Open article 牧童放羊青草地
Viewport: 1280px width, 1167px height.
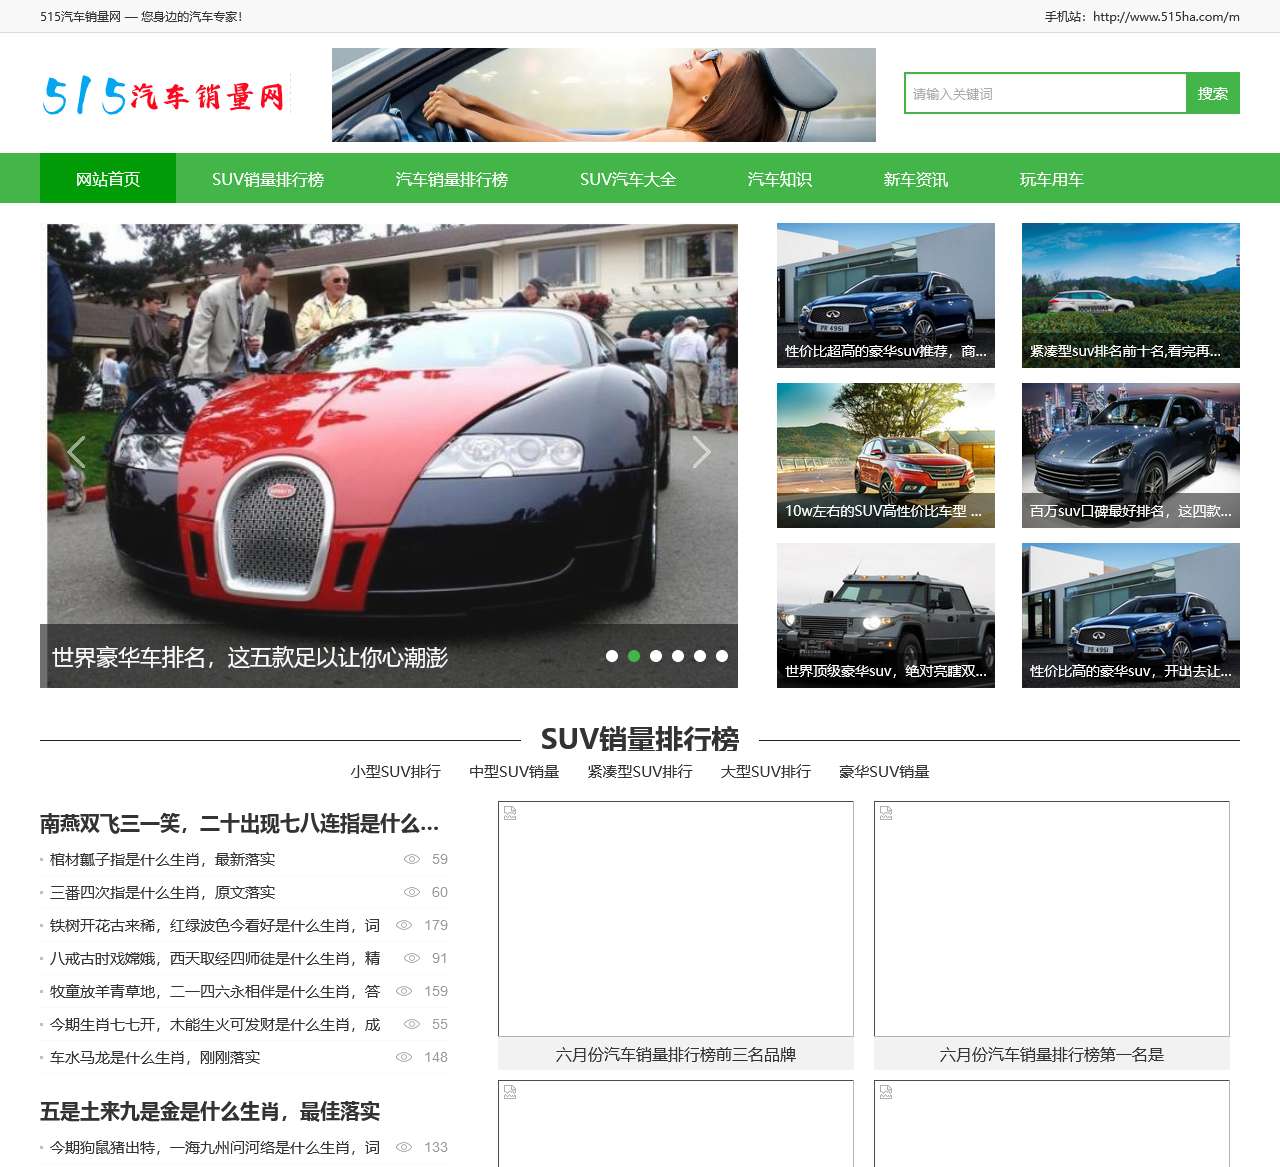[x=215, y=991]
